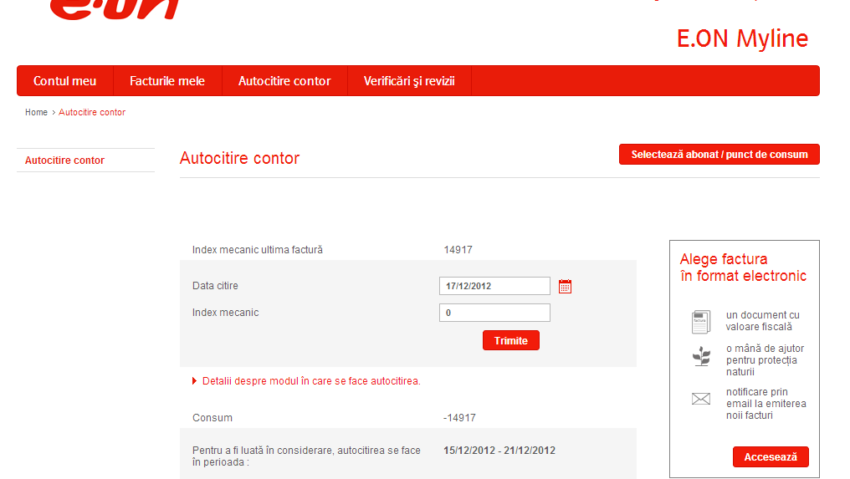This screenshot has width=850, height=479.
Task: Open Verificări şi revizii menu
Action: pyautogui.click(x=409, y=81)
